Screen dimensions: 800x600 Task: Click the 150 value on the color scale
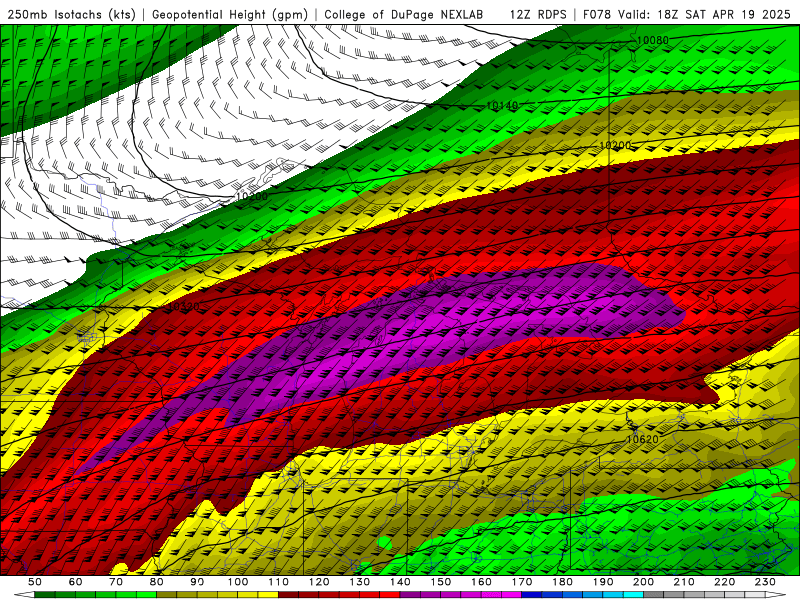(441, 582)
